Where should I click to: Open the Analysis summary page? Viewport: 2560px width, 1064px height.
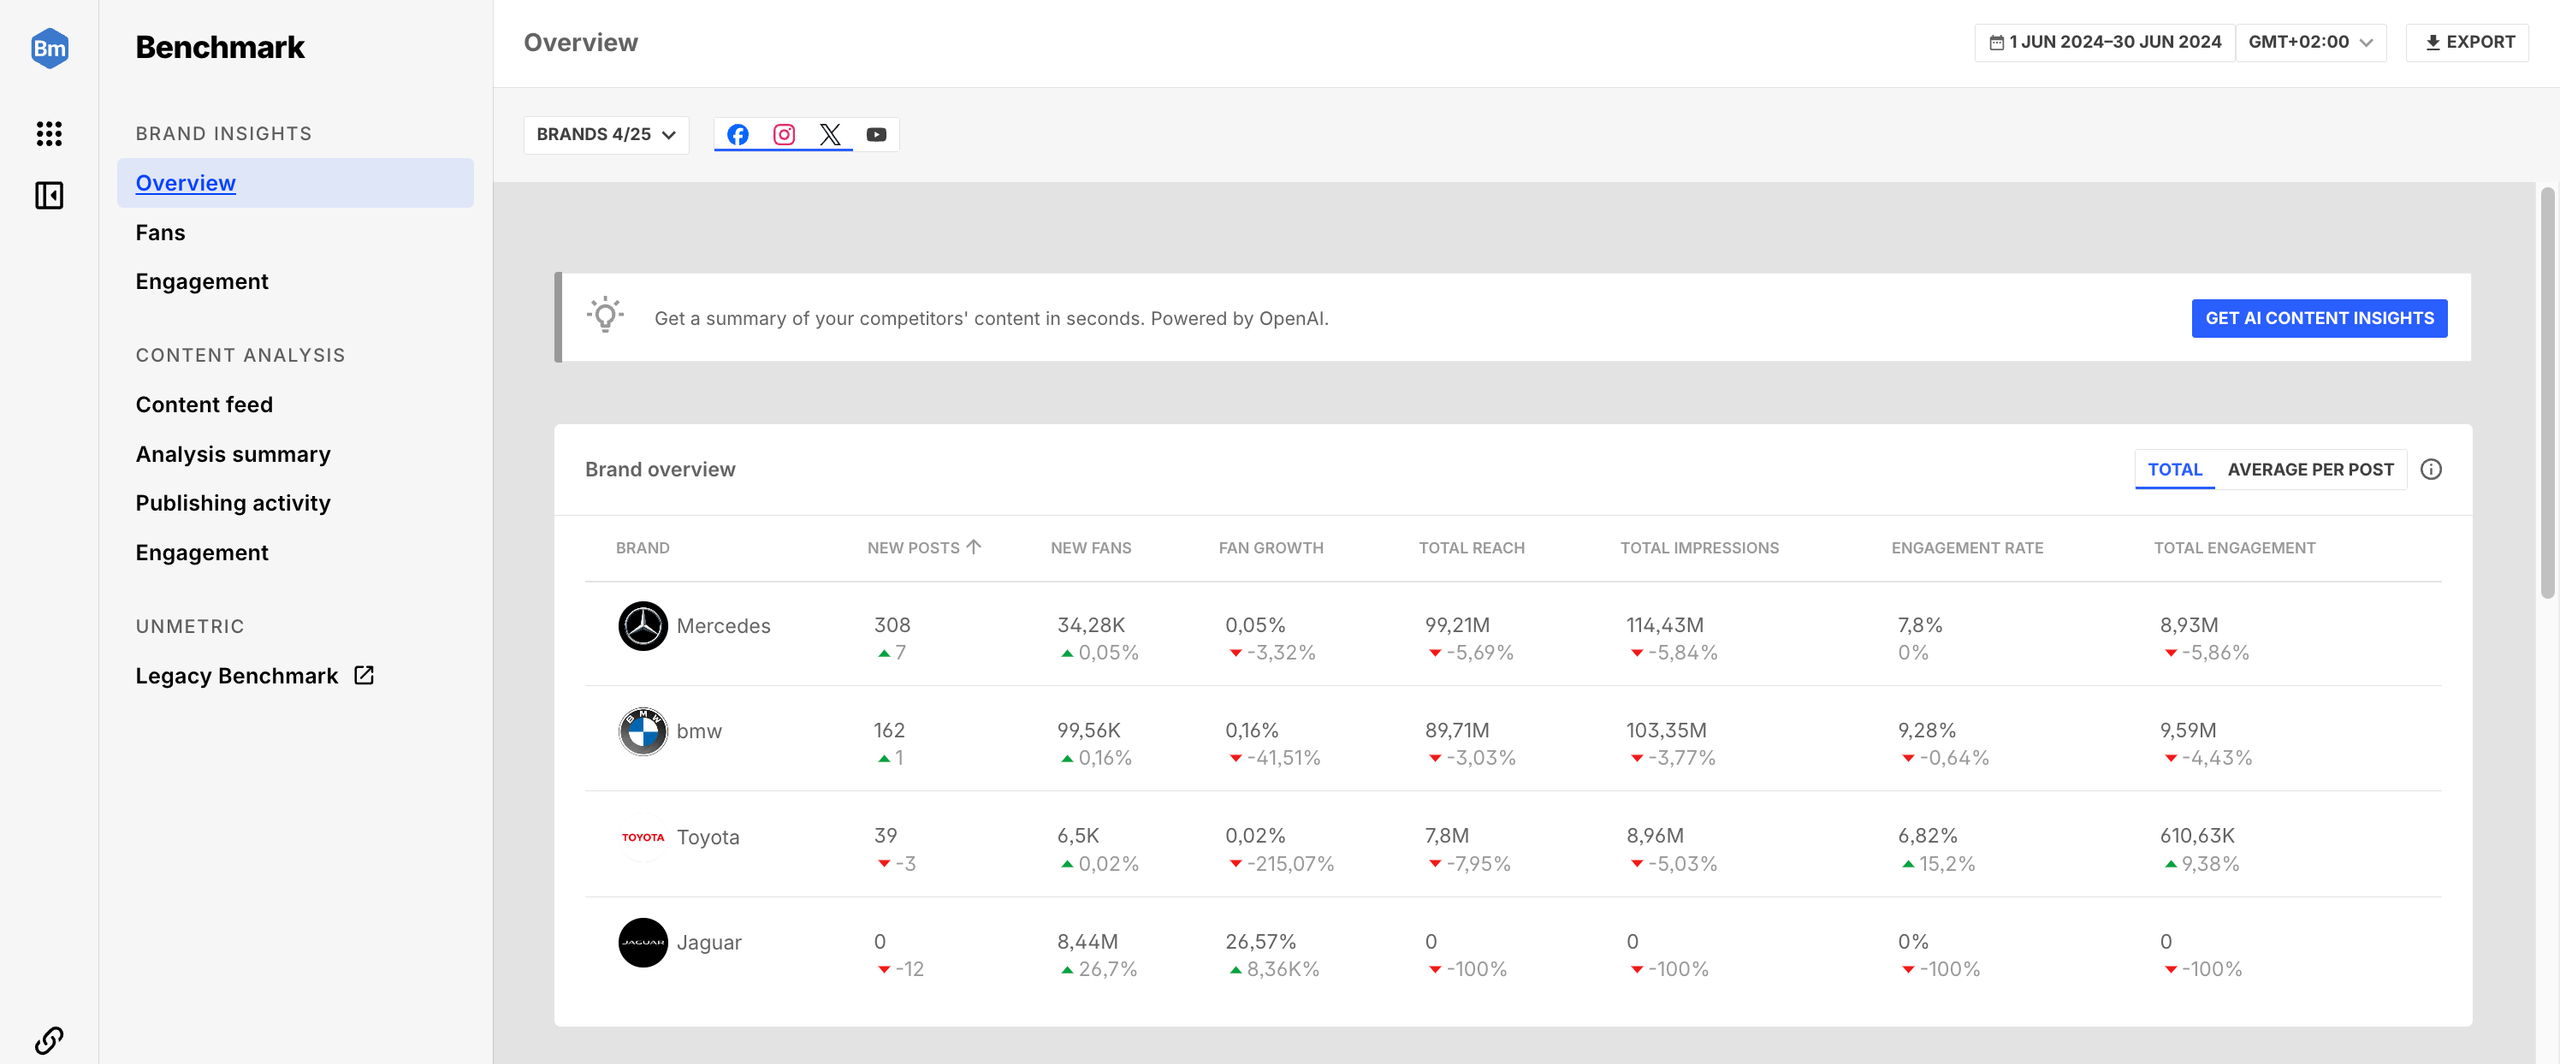point(233,454)
